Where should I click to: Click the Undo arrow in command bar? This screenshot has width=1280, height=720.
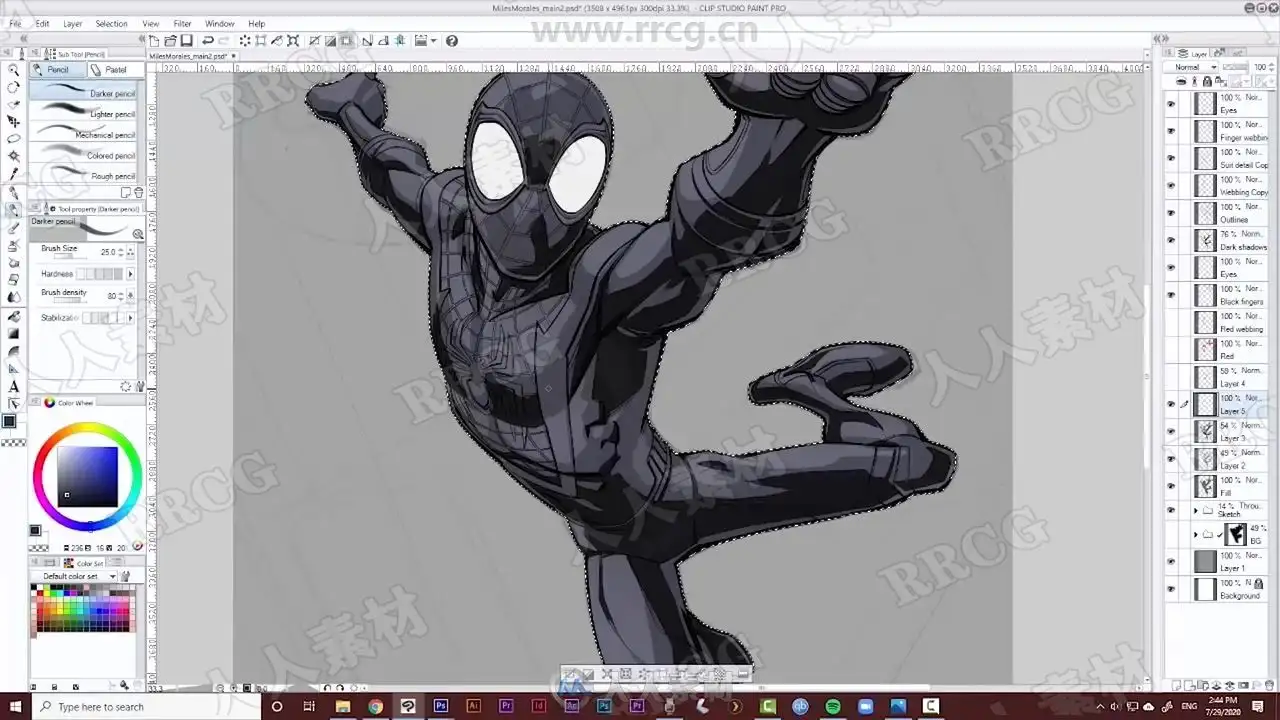point(208,41)
